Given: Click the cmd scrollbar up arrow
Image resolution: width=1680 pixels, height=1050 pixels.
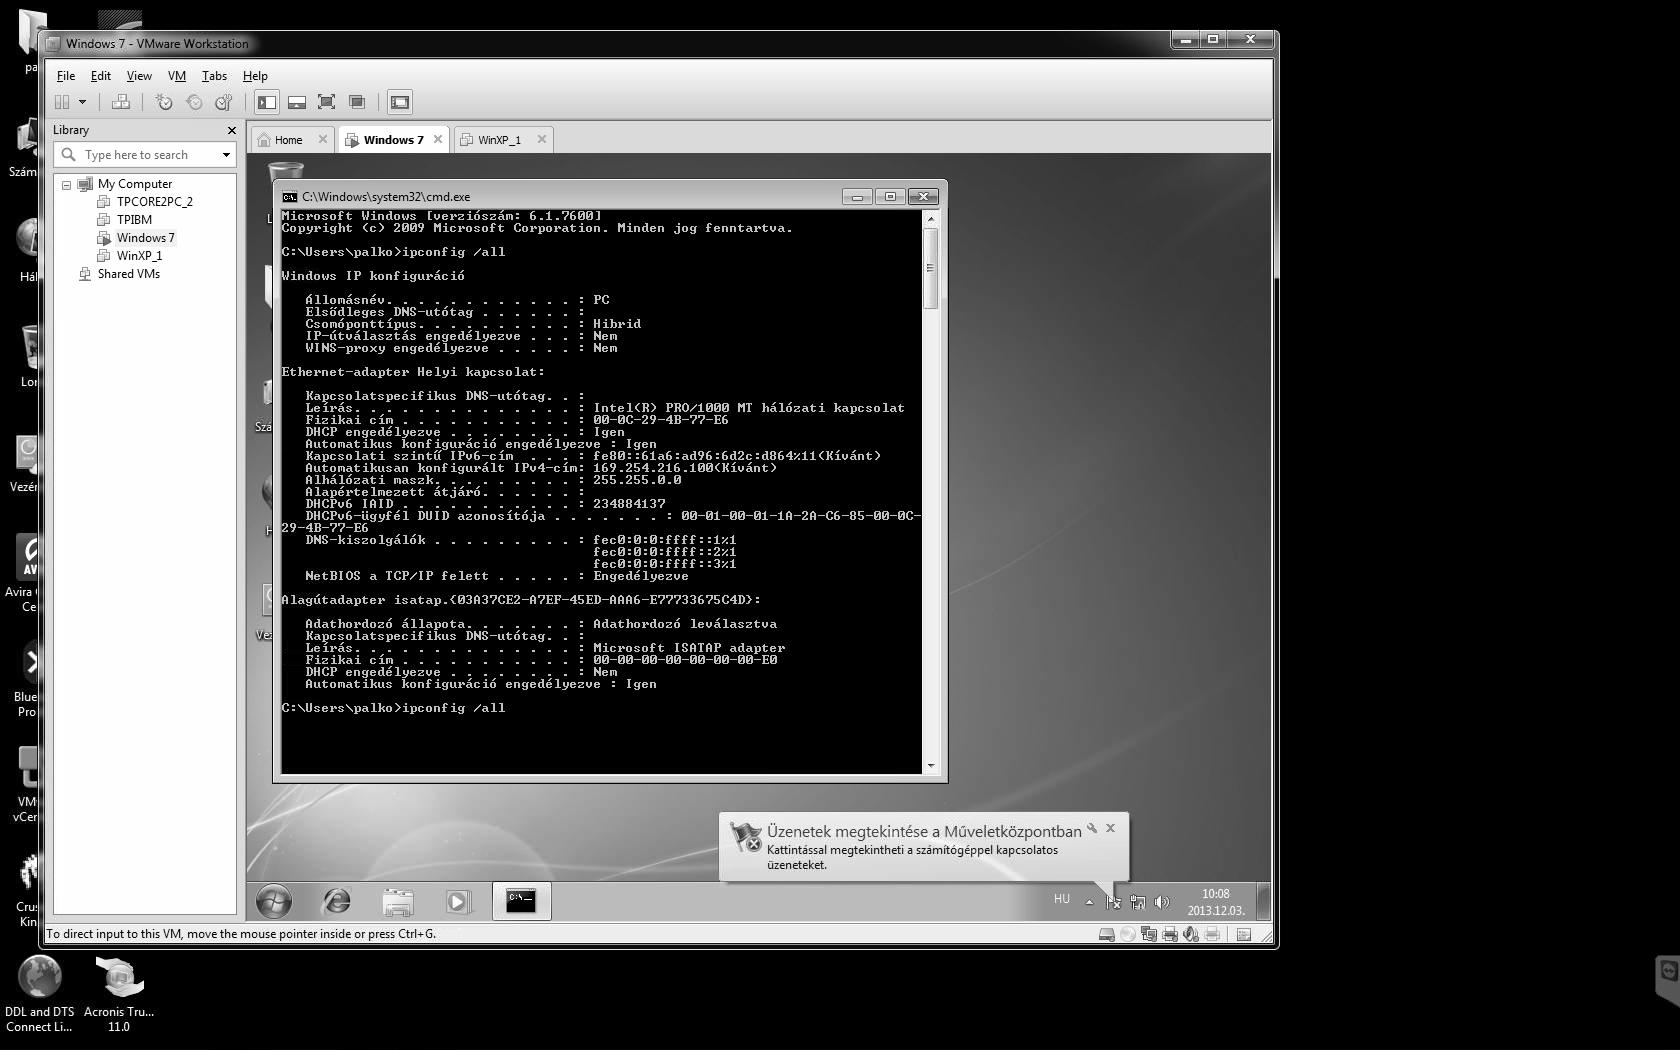Looking at the screenshot, I should [x=931, y=219].
